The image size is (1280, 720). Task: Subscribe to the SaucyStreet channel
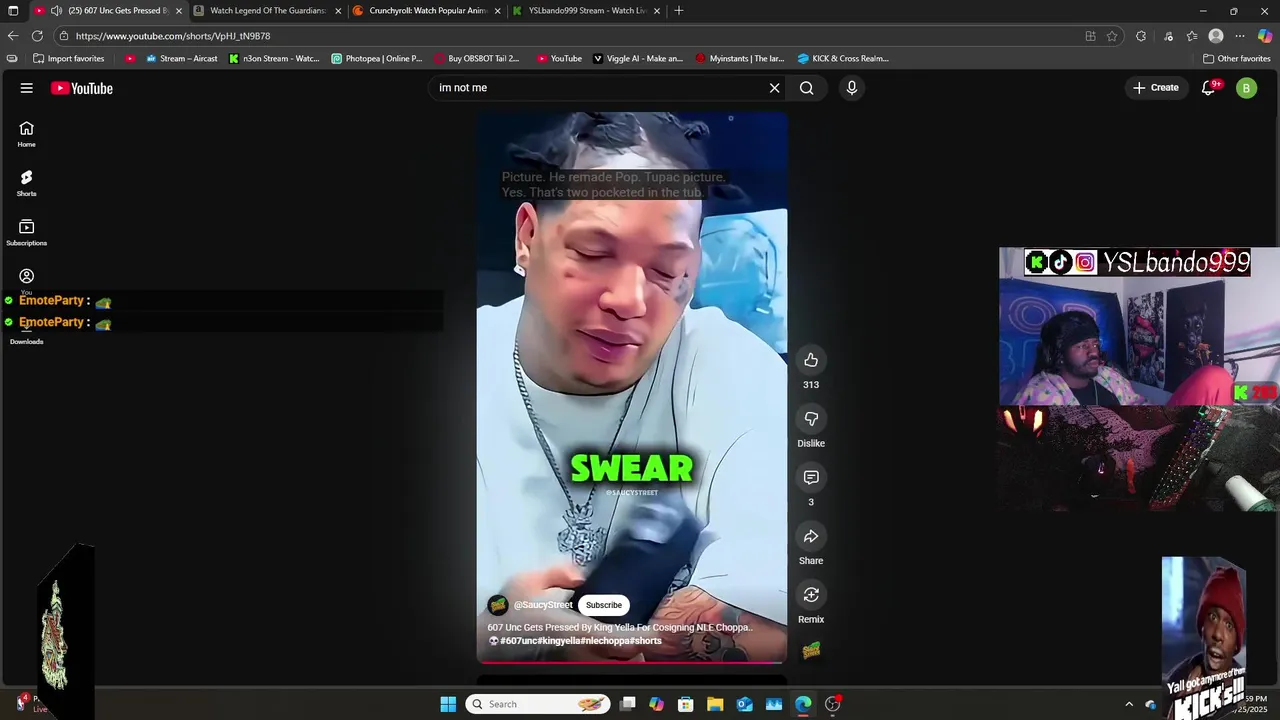(x=603, y=605)
